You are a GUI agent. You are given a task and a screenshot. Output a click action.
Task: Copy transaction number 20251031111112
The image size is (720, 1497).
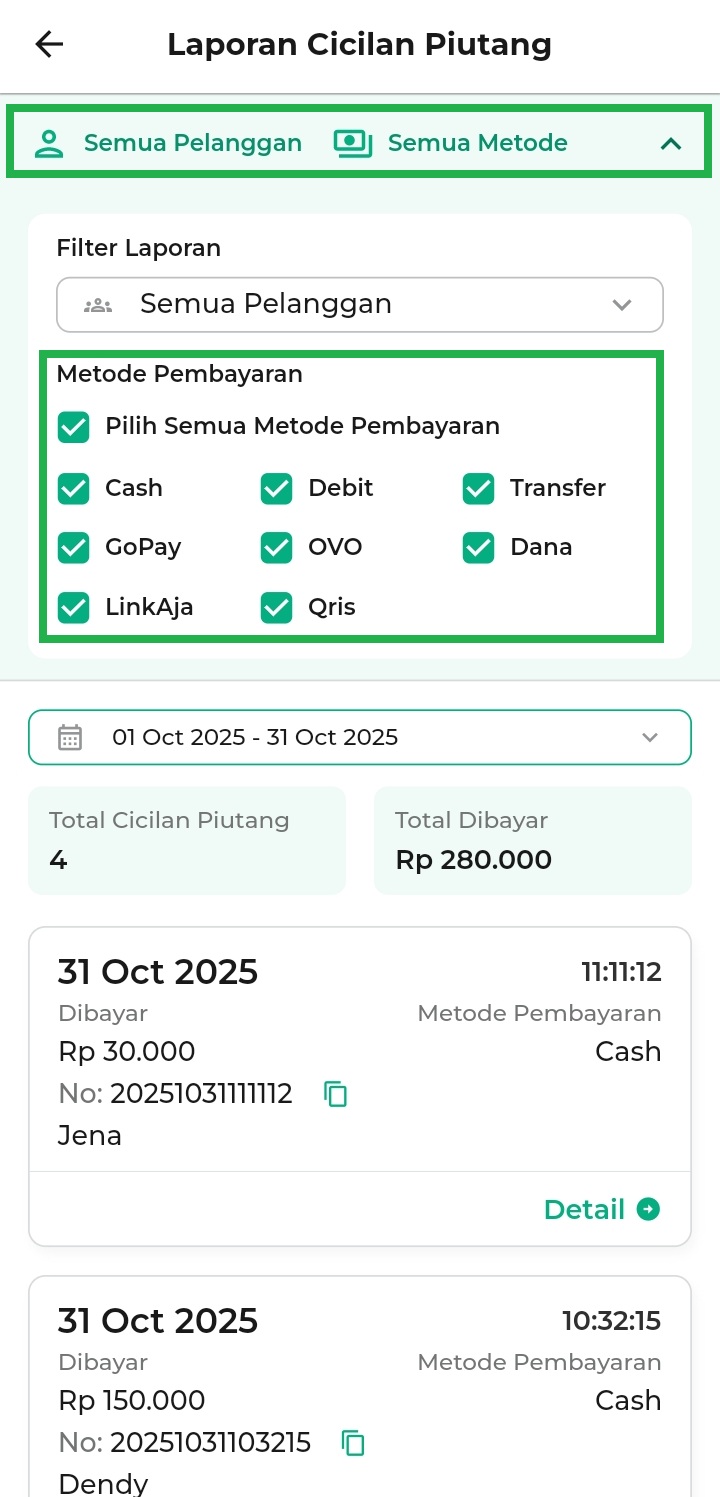336,1094
